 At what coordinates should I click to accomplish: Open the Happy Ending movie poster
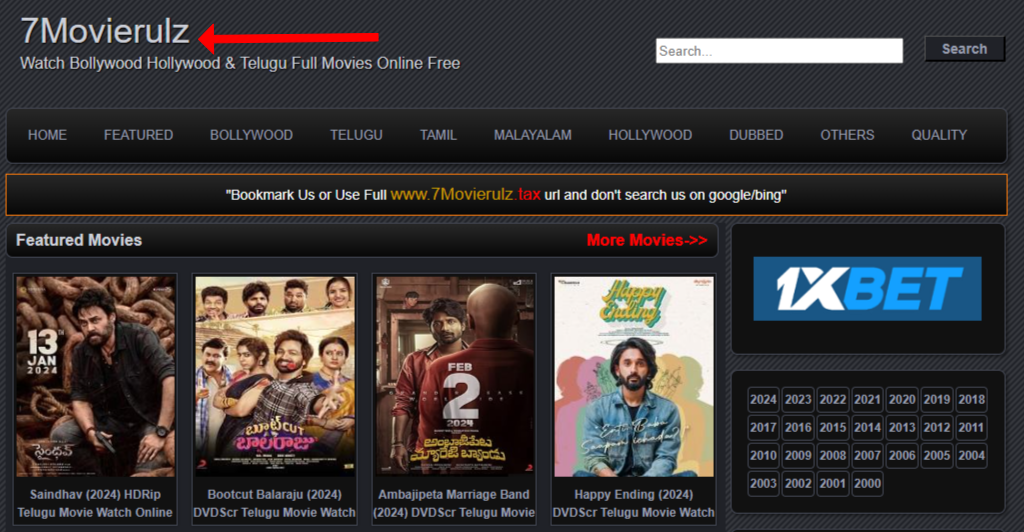pos(633,376)
